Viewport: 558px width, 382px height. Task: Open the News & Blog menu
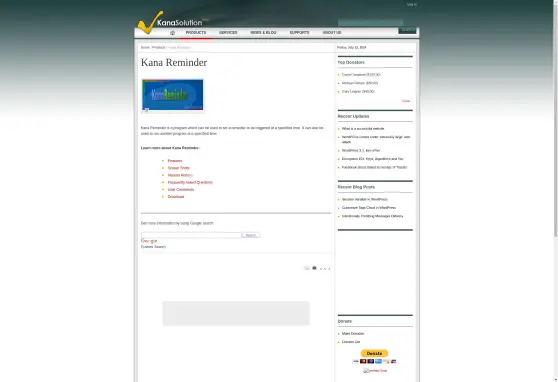(x=263, y=32)
